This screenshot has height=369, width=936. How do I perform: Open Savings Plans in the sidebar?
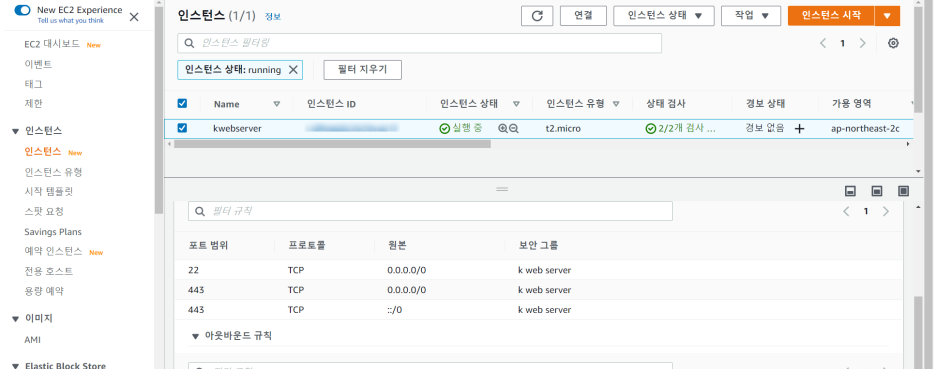coord(53,232)
